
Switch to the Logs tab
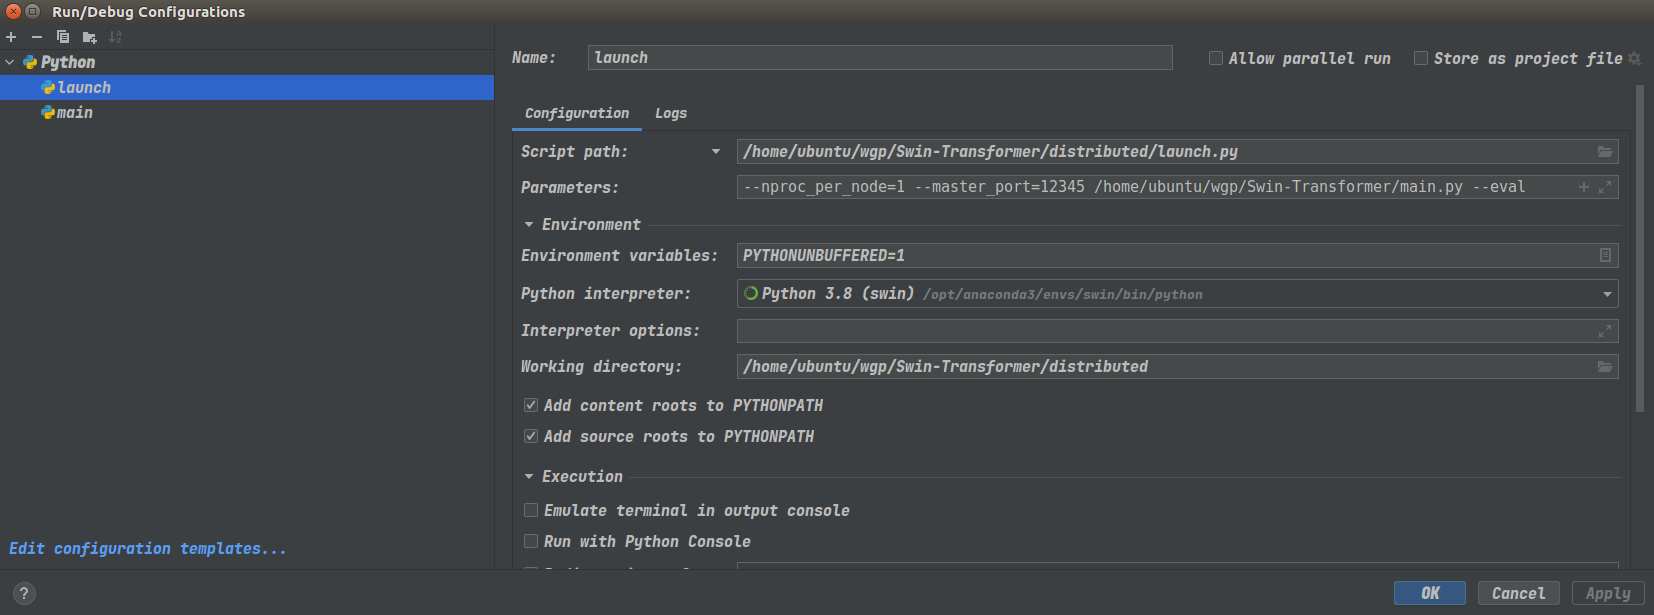(x=671, y=114)
